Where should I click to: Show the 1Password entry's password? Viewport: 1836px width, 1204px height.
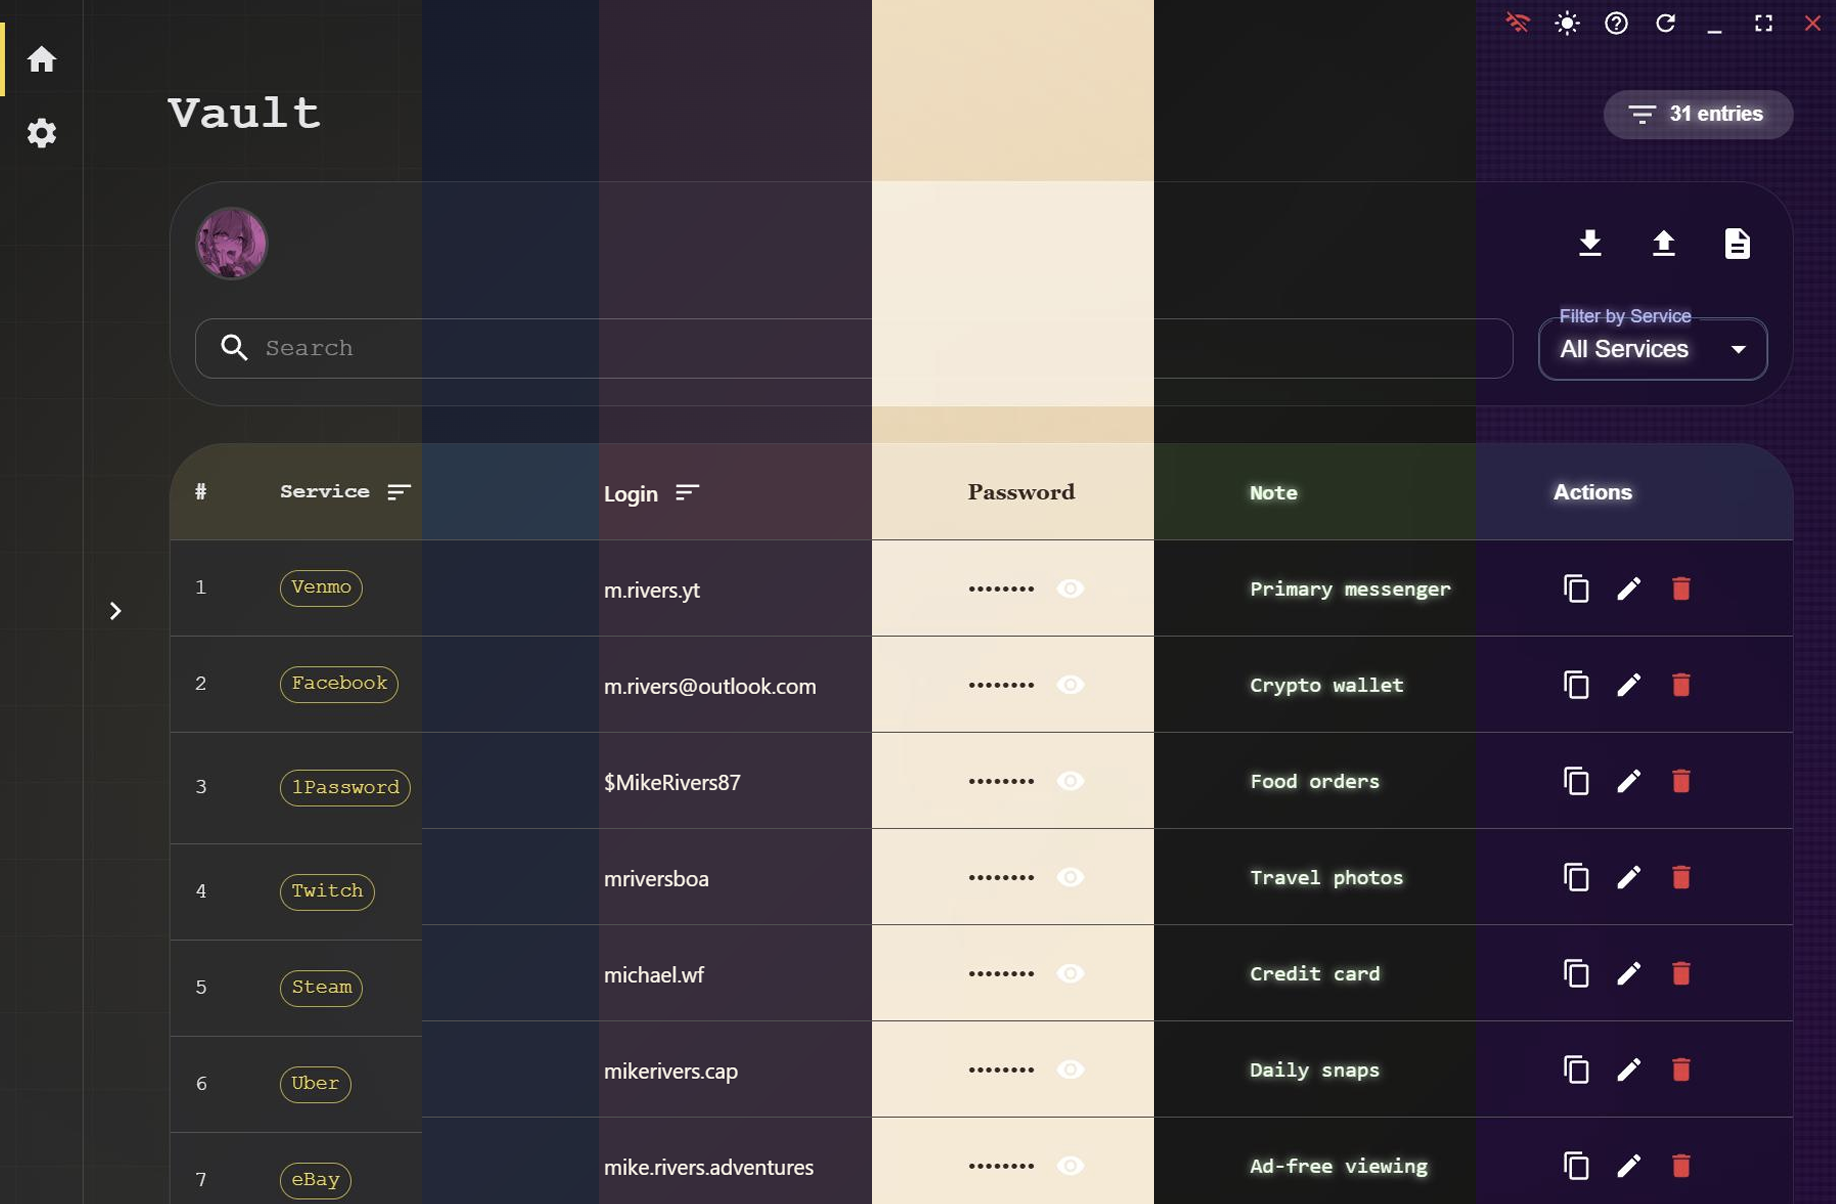click(x=1069, y=782)
